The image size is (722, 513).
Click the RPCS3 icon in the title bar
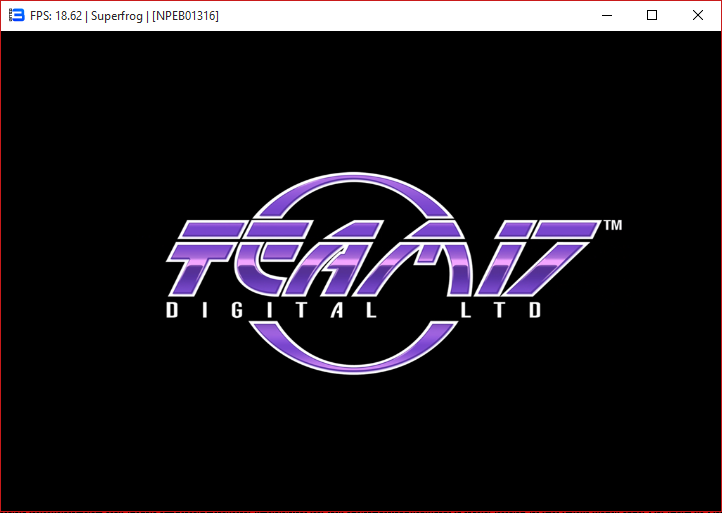coord(16,16)
